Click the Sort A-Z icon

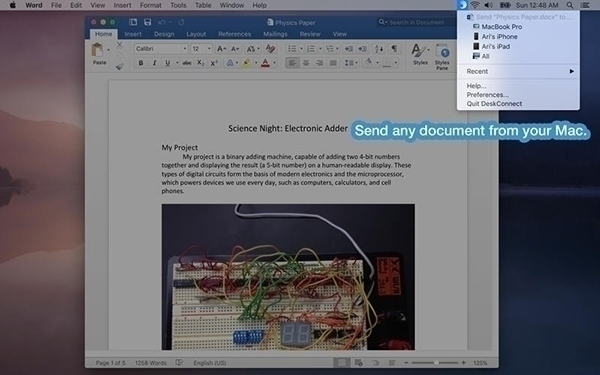click(x=379, y=49)
